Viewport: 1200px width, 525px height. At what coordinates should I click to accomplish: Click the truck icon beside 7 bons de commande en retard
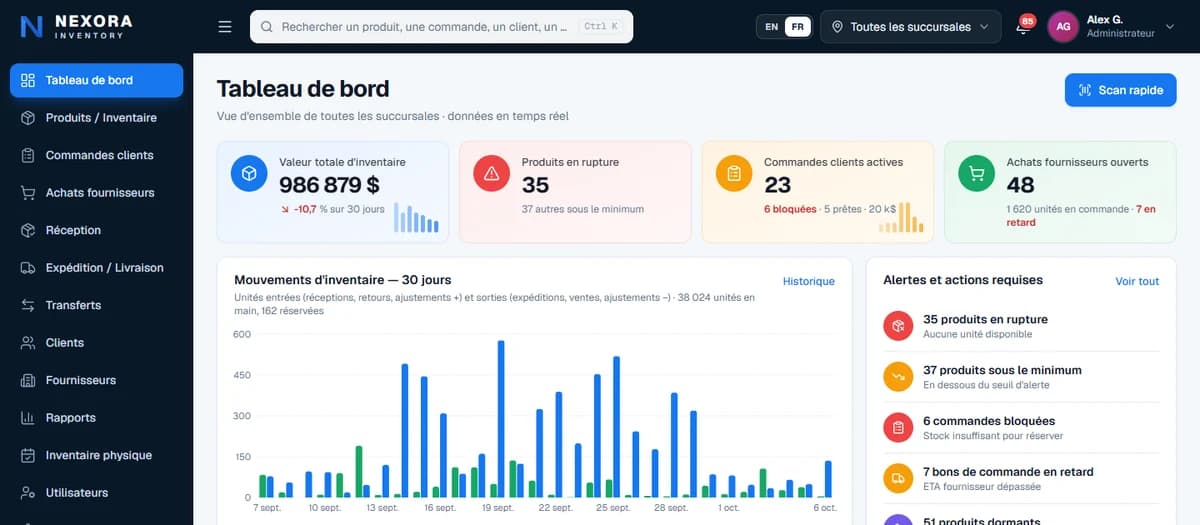pos(898,478)
